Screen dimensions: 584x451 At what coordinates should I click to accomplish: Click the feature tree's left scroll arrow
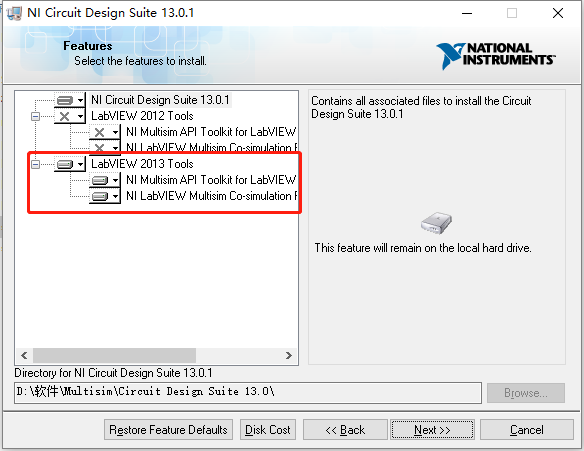click(x=24, y=356)
